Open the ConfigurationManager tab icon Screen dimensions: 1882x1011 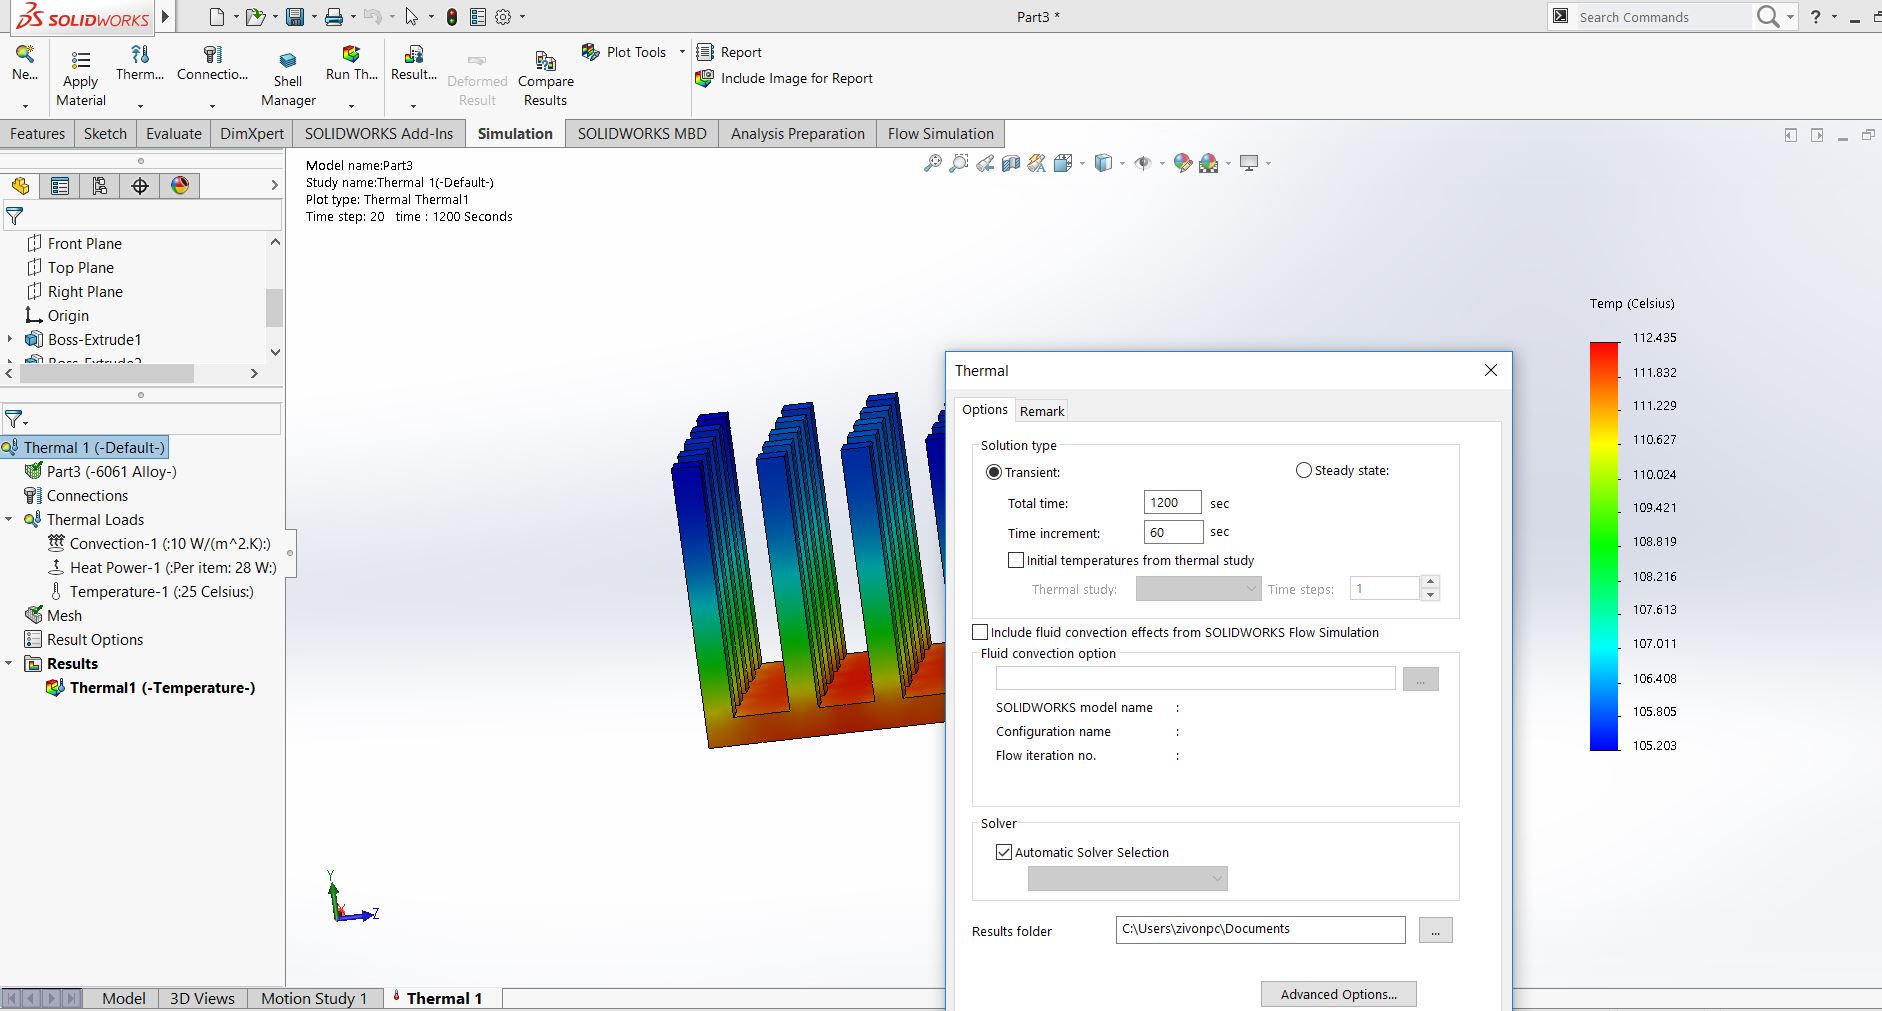click(100, 186)
